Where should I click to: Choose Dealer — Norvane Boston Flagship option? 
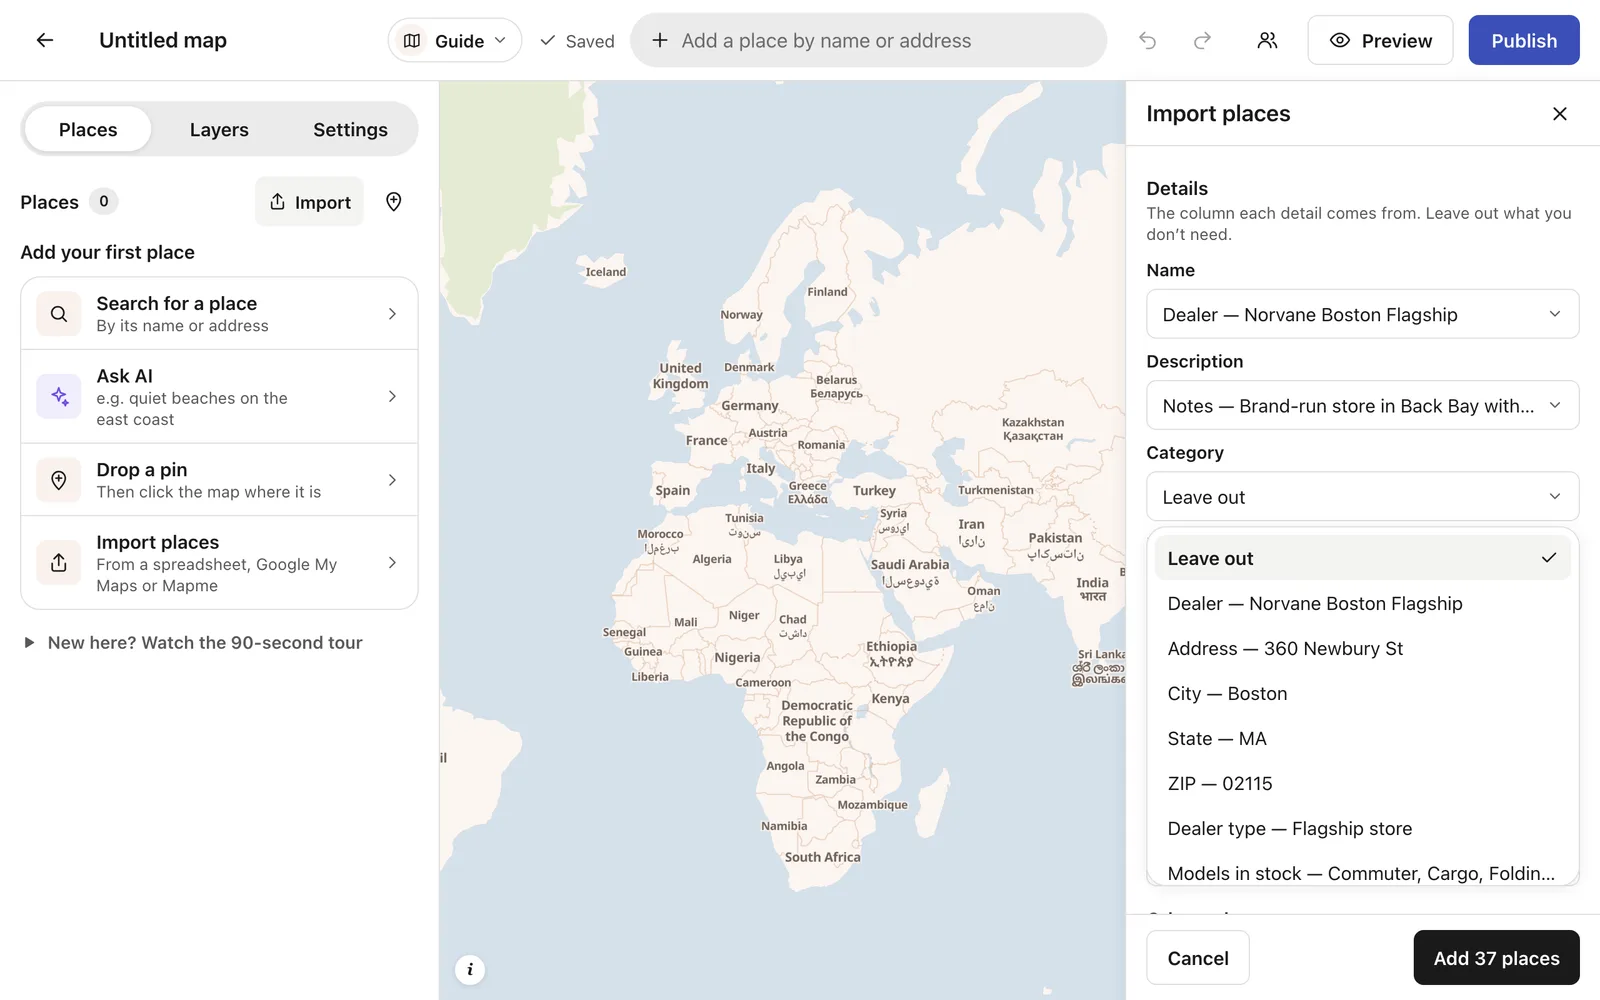pos(1363,604)
